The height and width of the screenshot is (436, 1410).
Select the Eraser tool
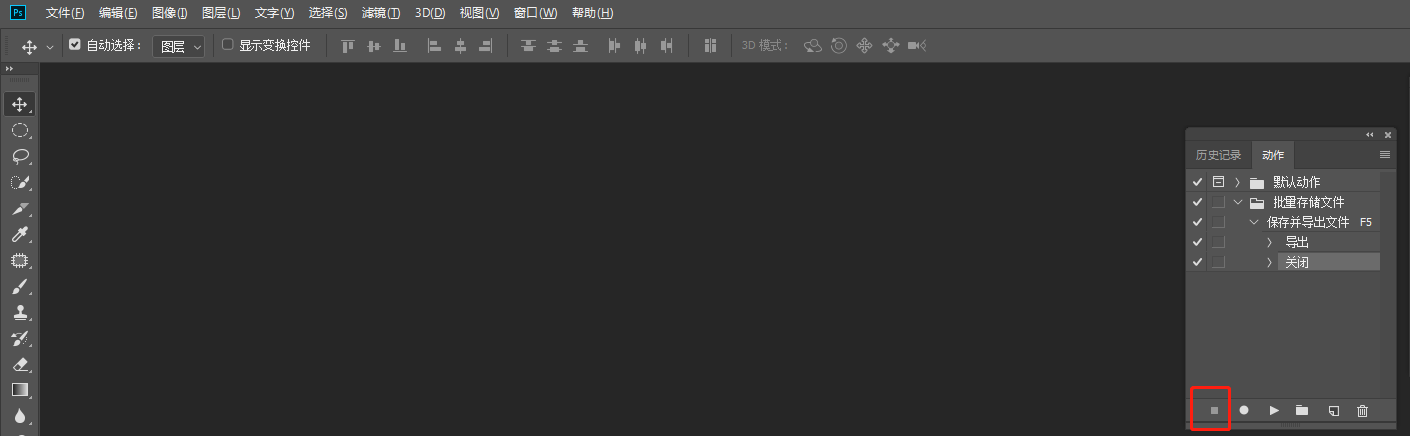19,364
